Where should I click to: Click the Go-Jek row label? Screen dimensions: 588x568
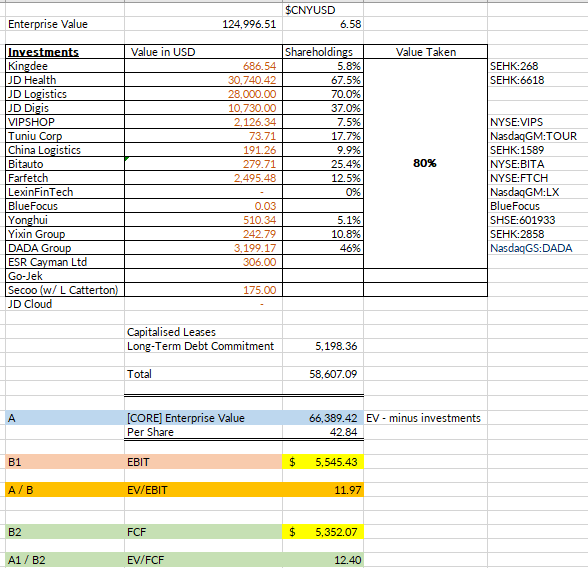click(x=65, y=276)
